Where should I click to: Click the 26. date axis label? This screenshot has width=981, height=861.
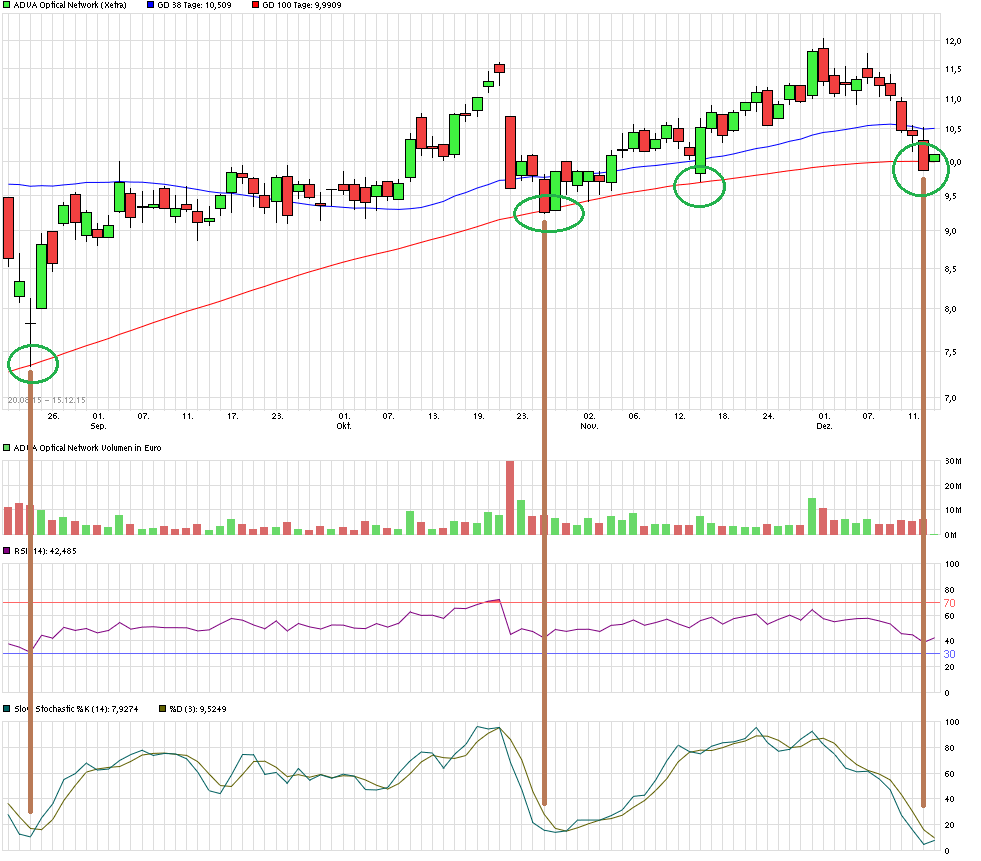pos(53,416)
